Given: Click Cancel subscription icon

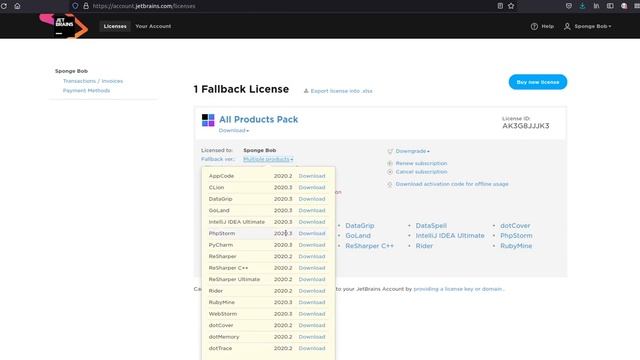Looking at the screenshot, I should click(x=390, y=172).
